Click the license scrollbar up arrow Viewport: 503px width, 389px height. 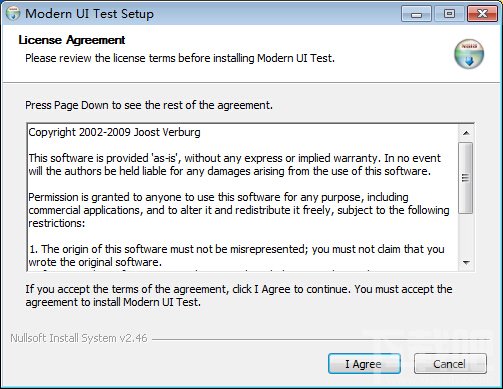coord(466,133)
